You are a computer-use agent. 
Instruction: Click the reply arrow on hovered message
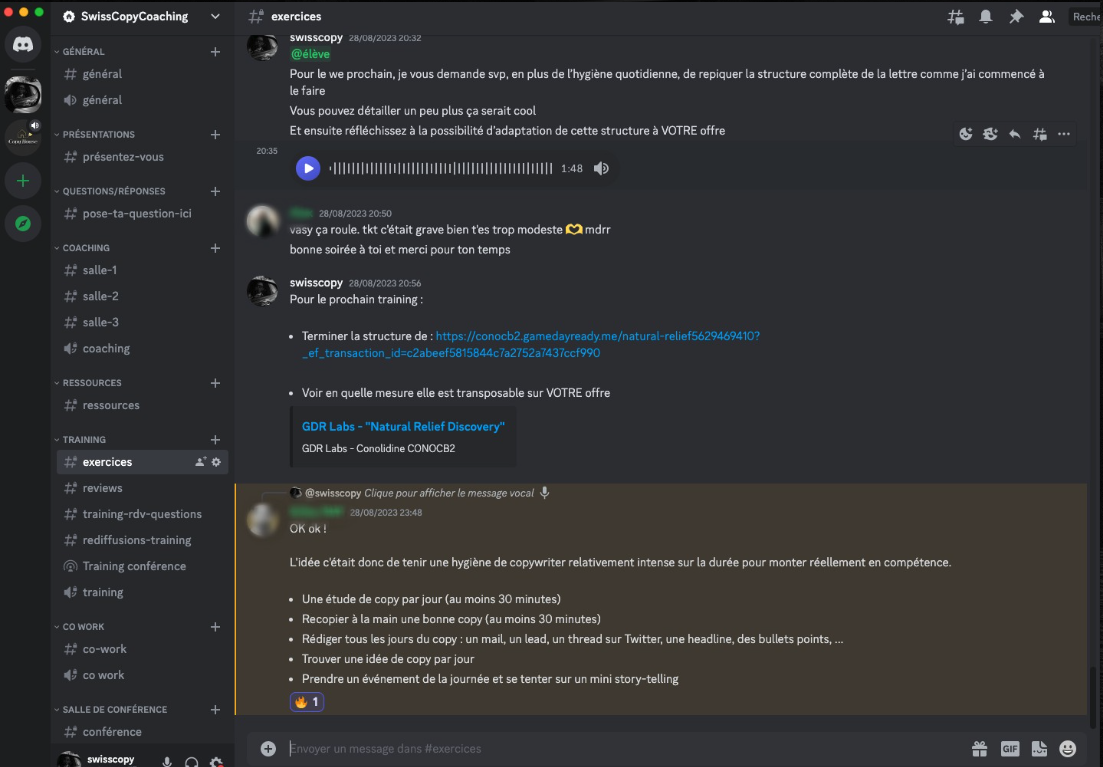tap(1015, 134)
